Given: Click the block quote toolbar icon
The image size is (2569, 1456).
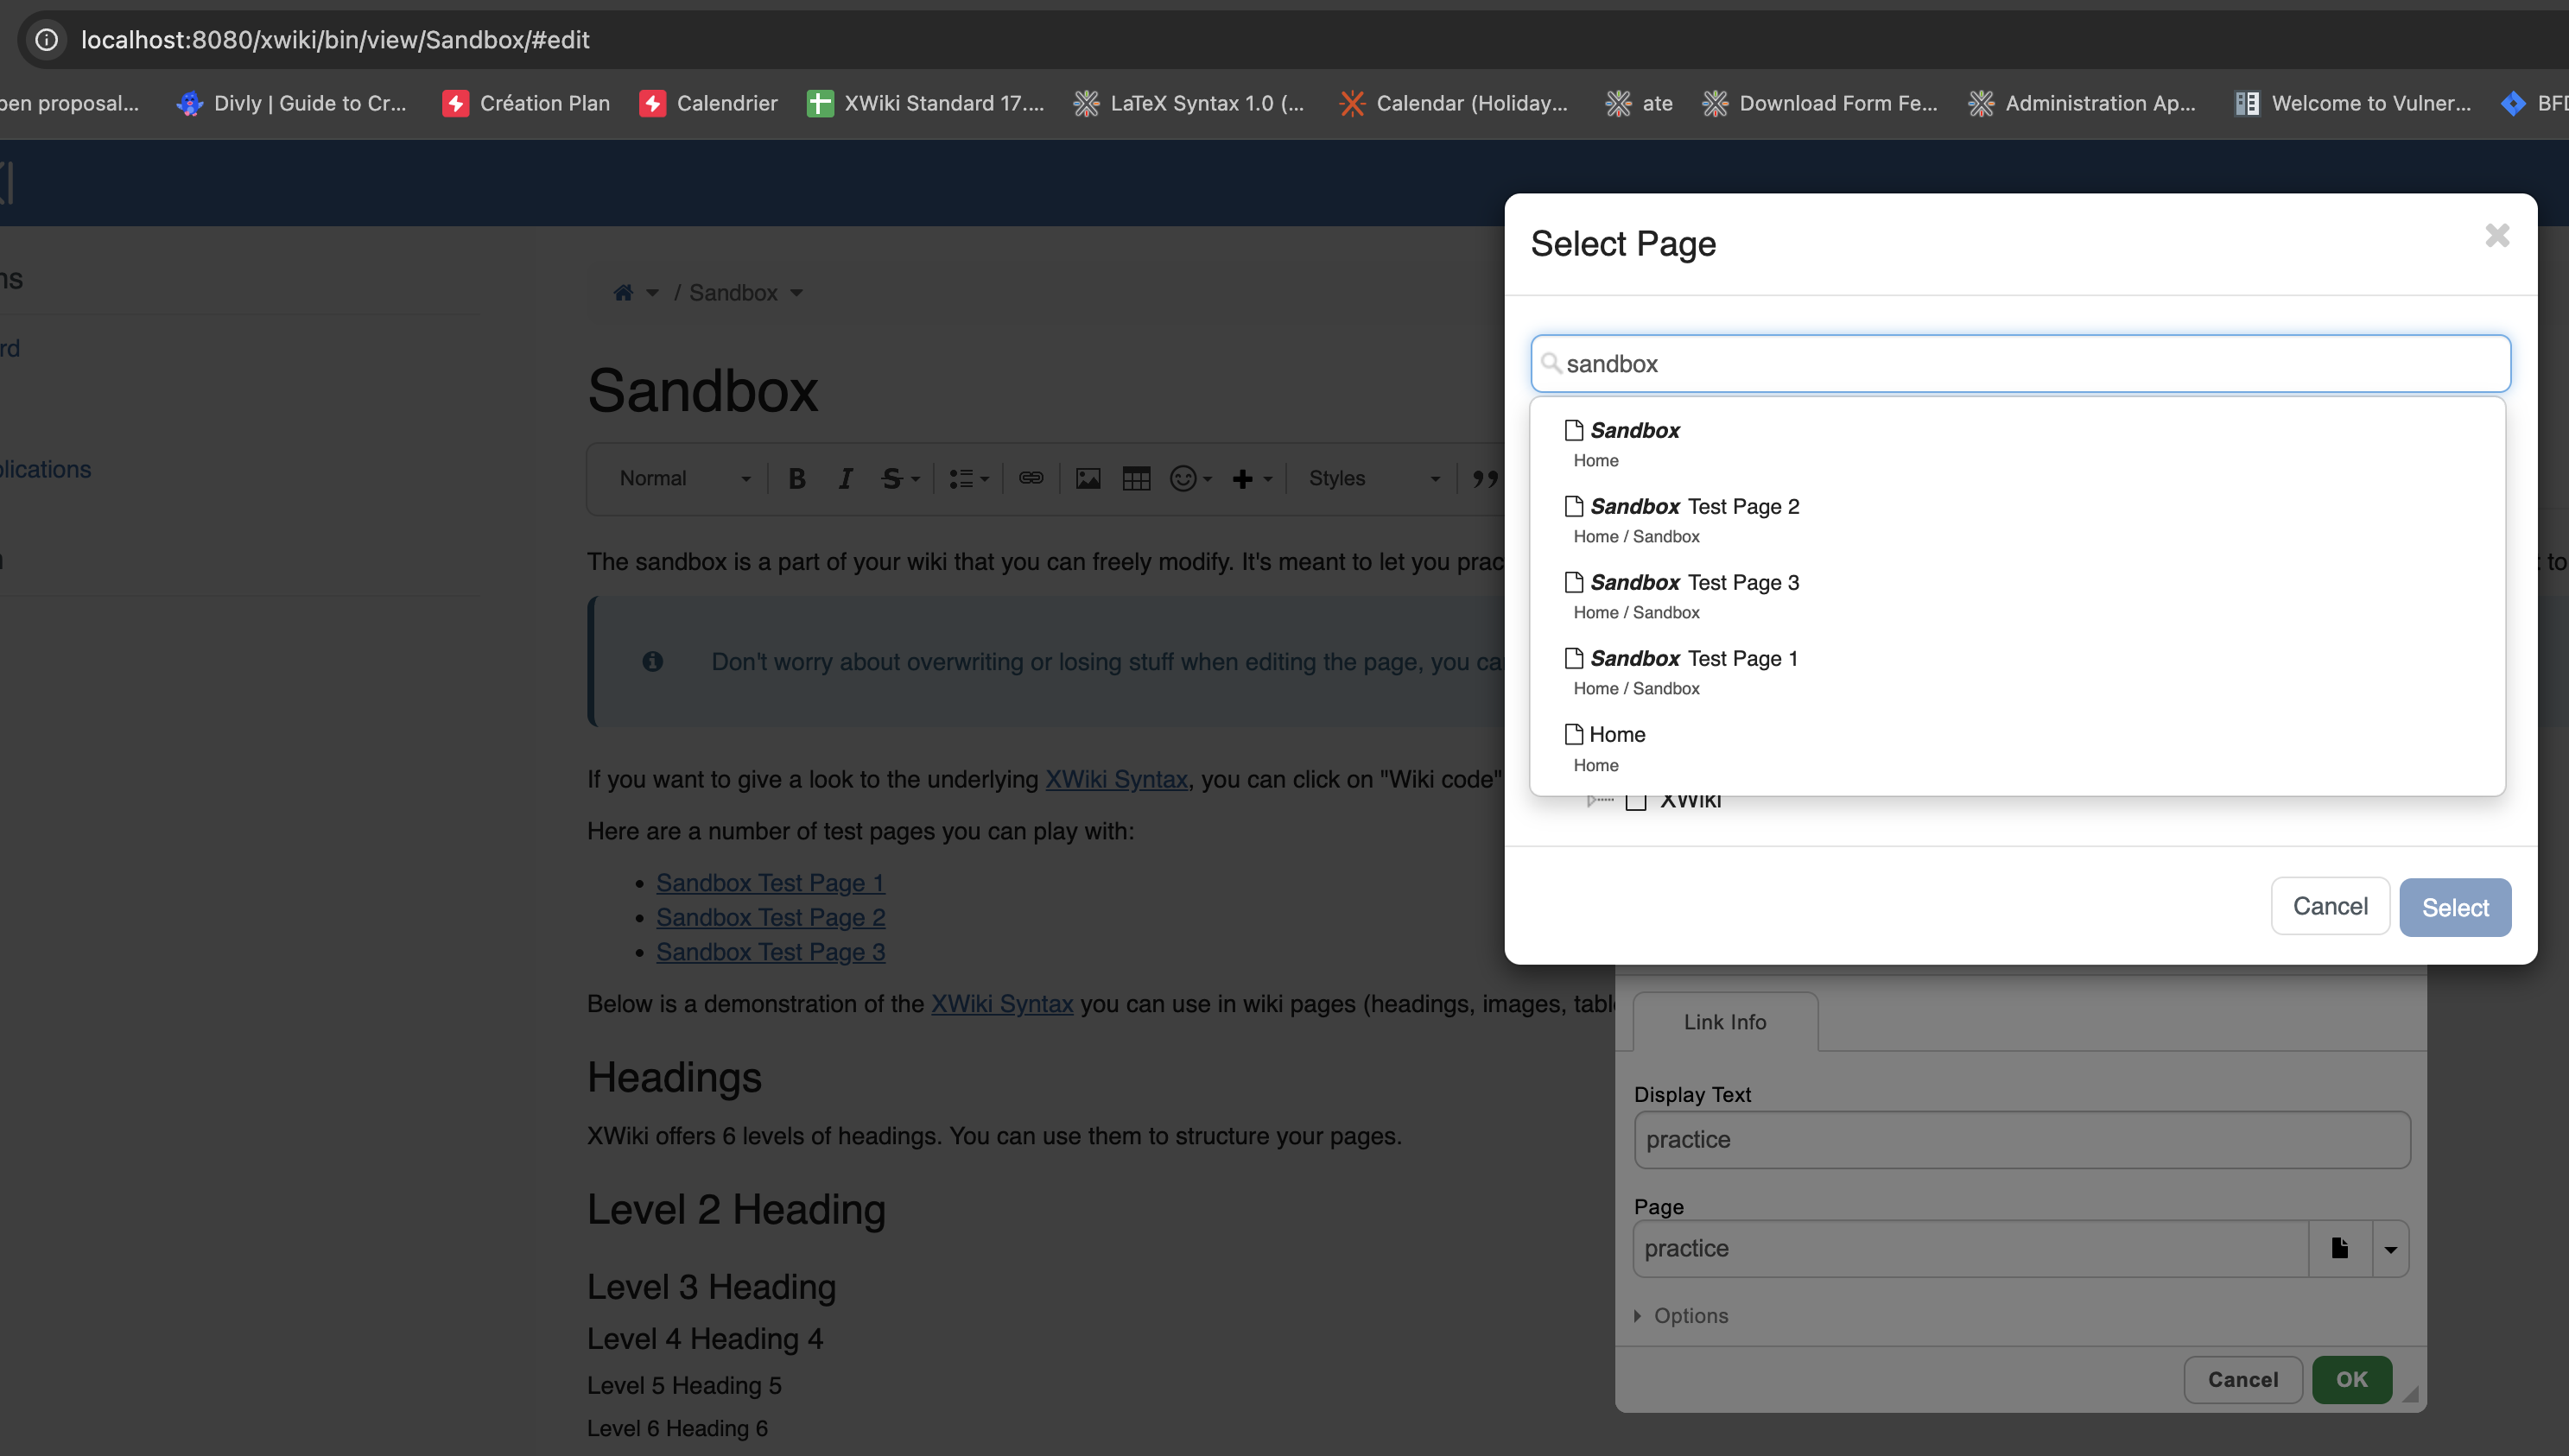Looking at the screenshot, I should coord(1485,479).
